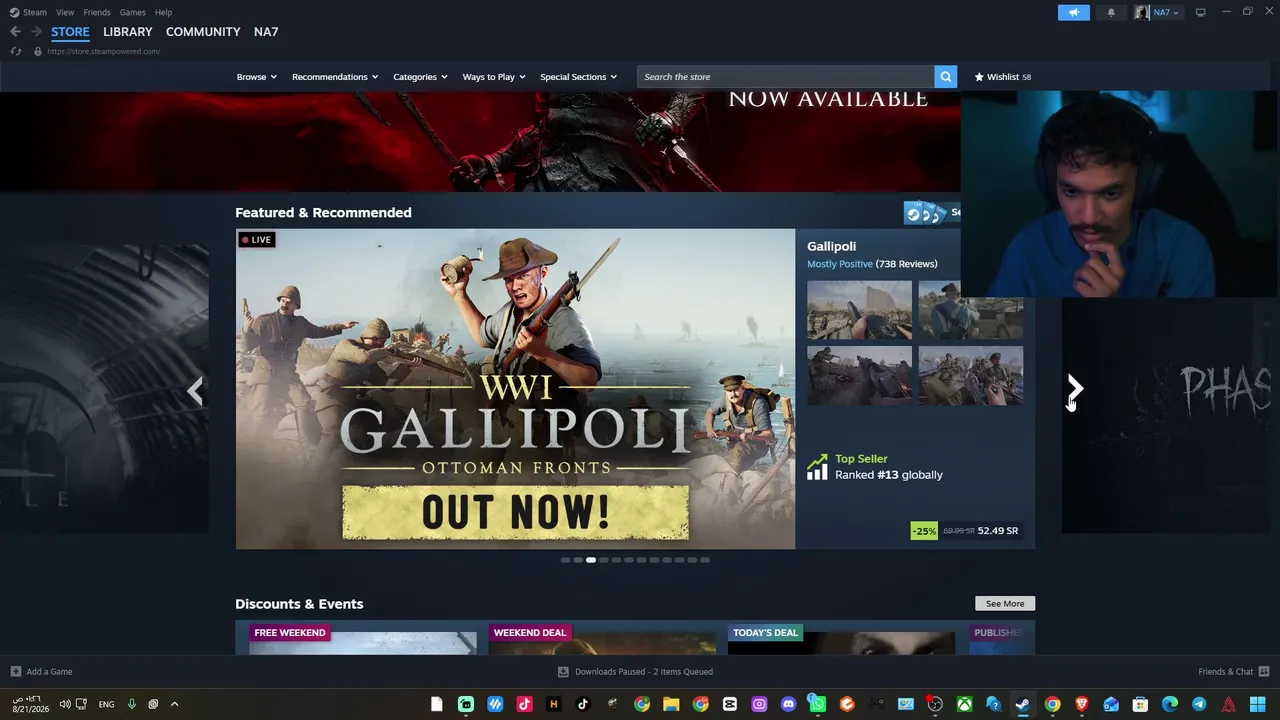The height and width of the screenshot is (720, 1280).
Task: Reload the store page
Action: pyautogui.click(x=15, y=51)
